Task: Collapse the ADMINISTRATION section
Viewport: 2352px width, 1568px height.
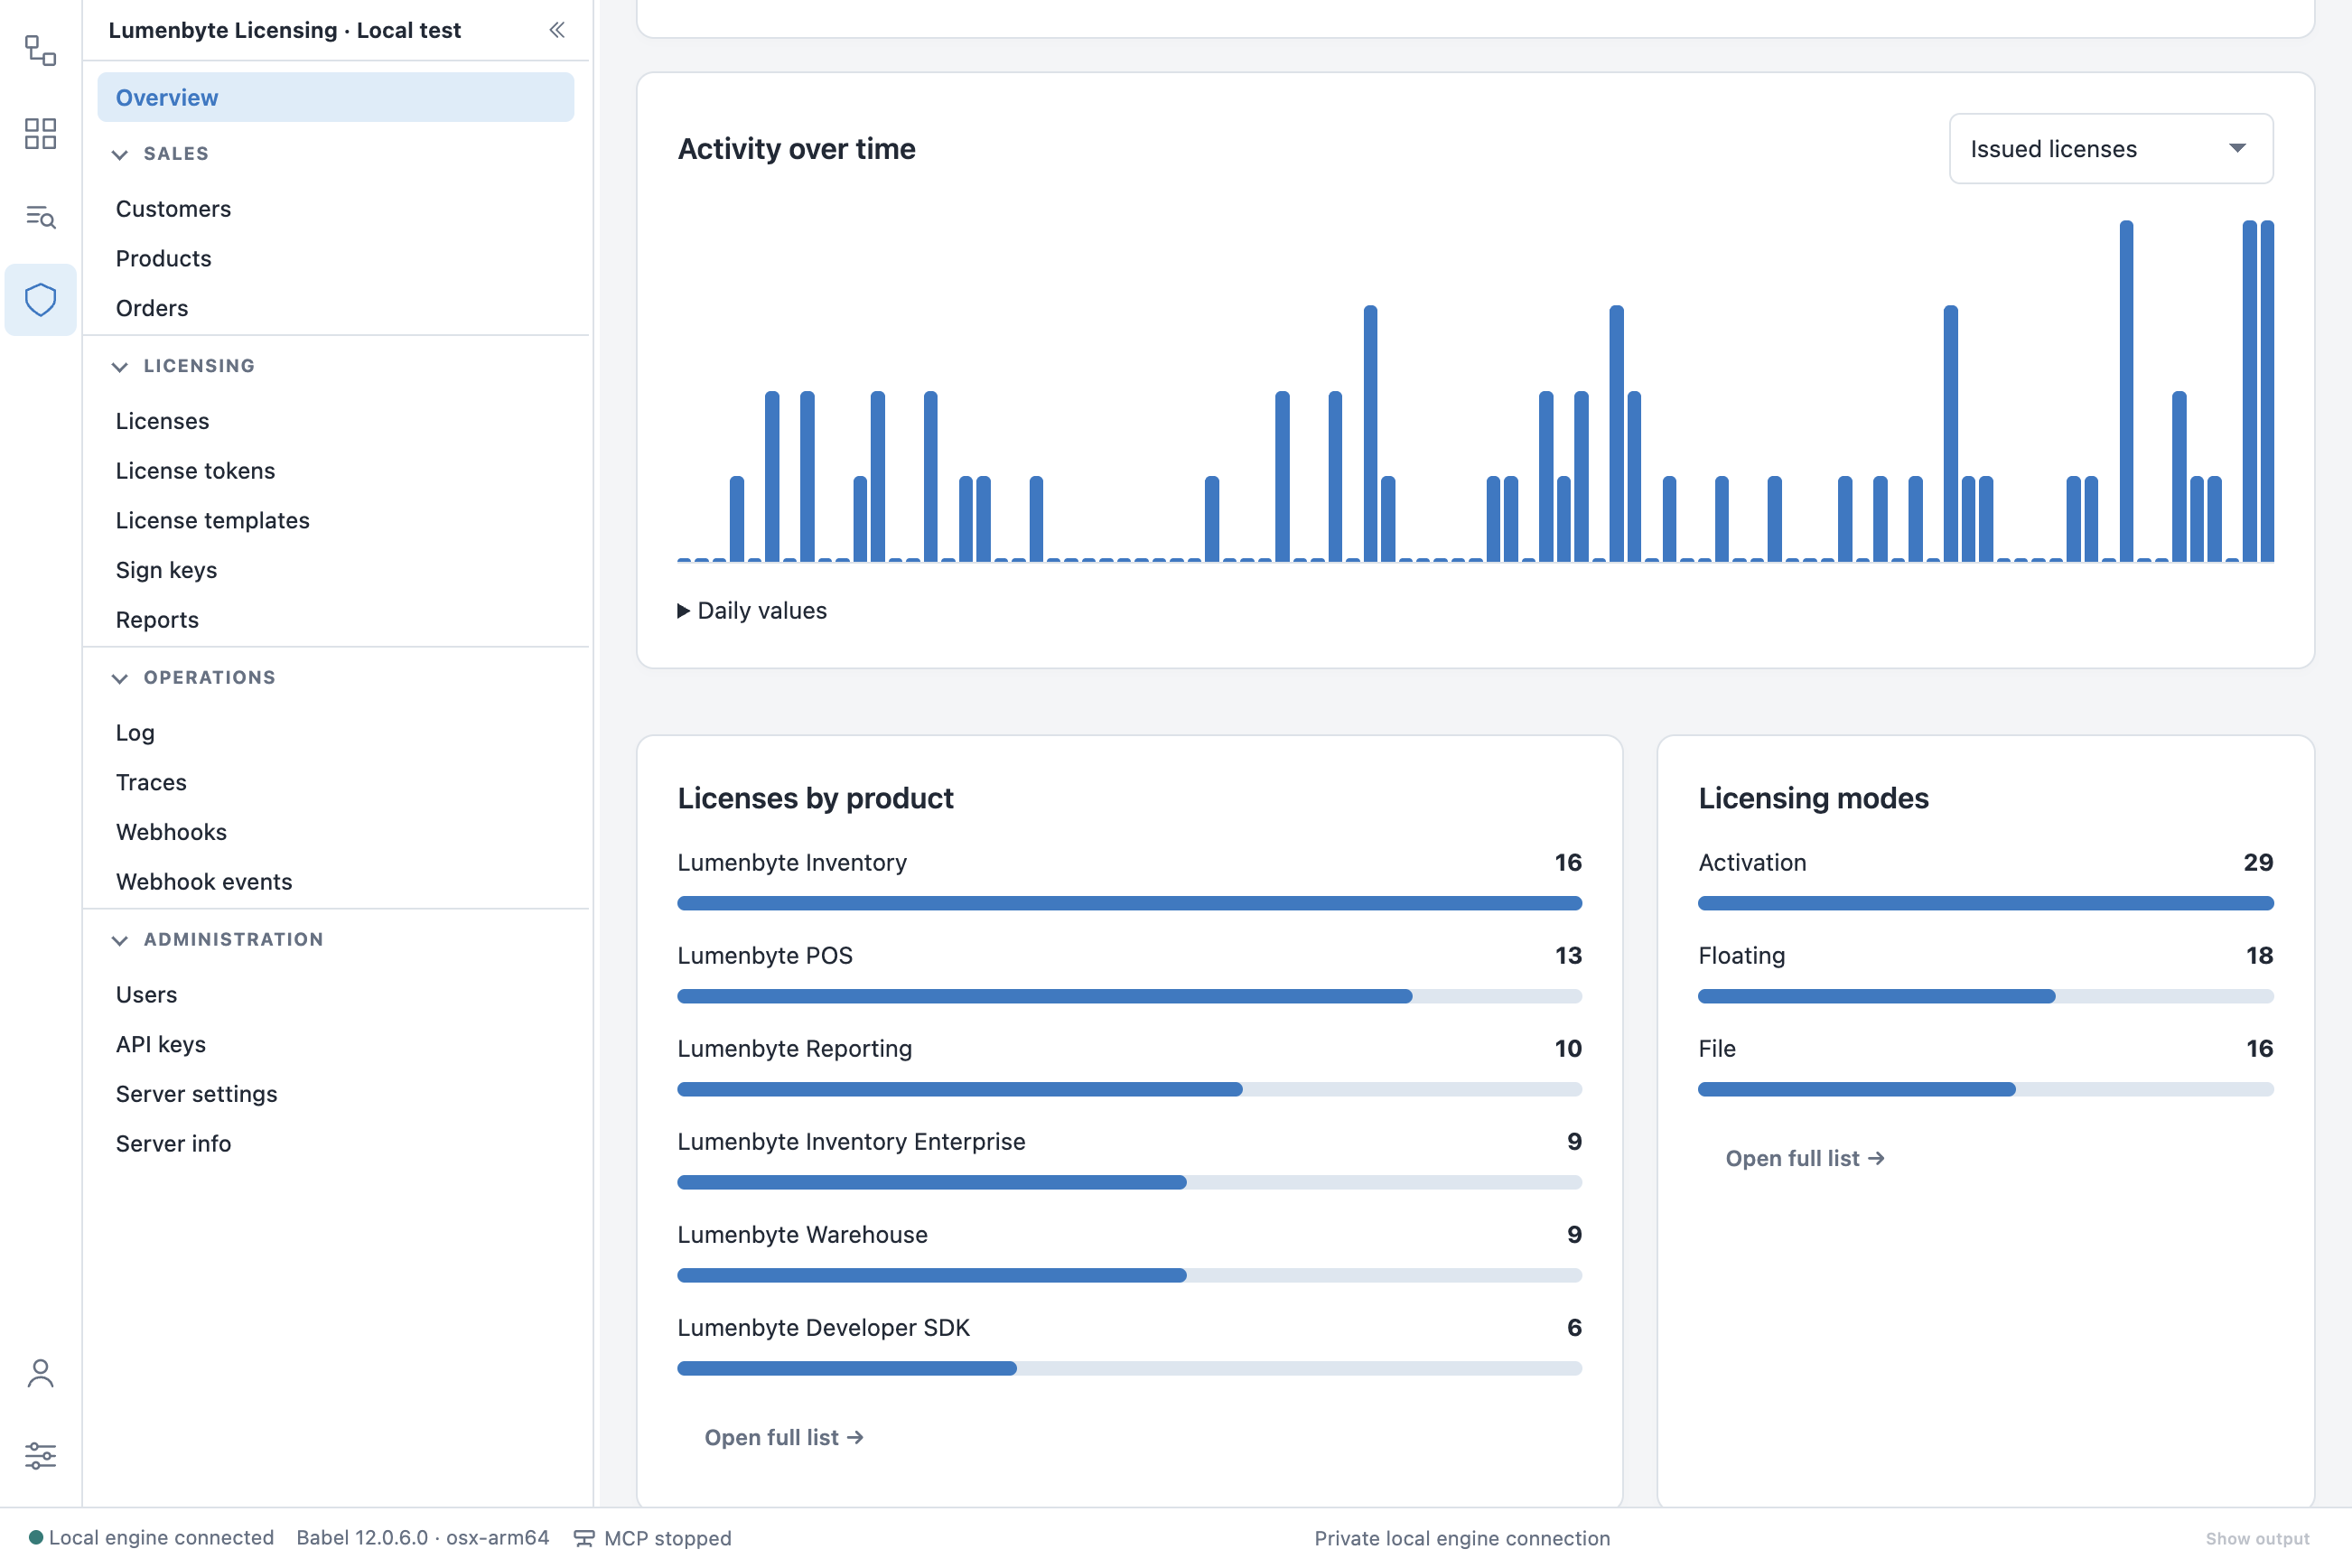Action: tap(120, 940)
